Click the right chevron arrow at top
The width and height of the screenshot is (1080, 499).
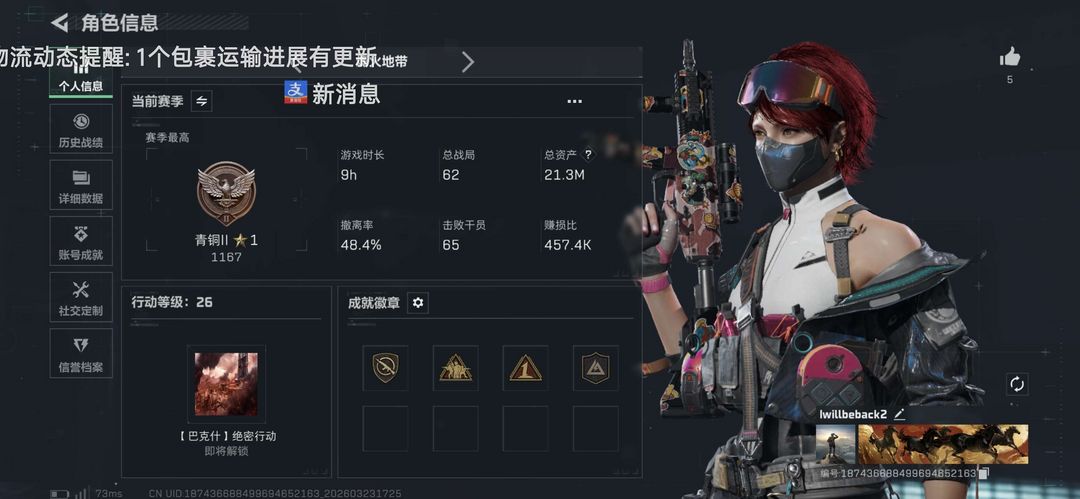[468, 62]
